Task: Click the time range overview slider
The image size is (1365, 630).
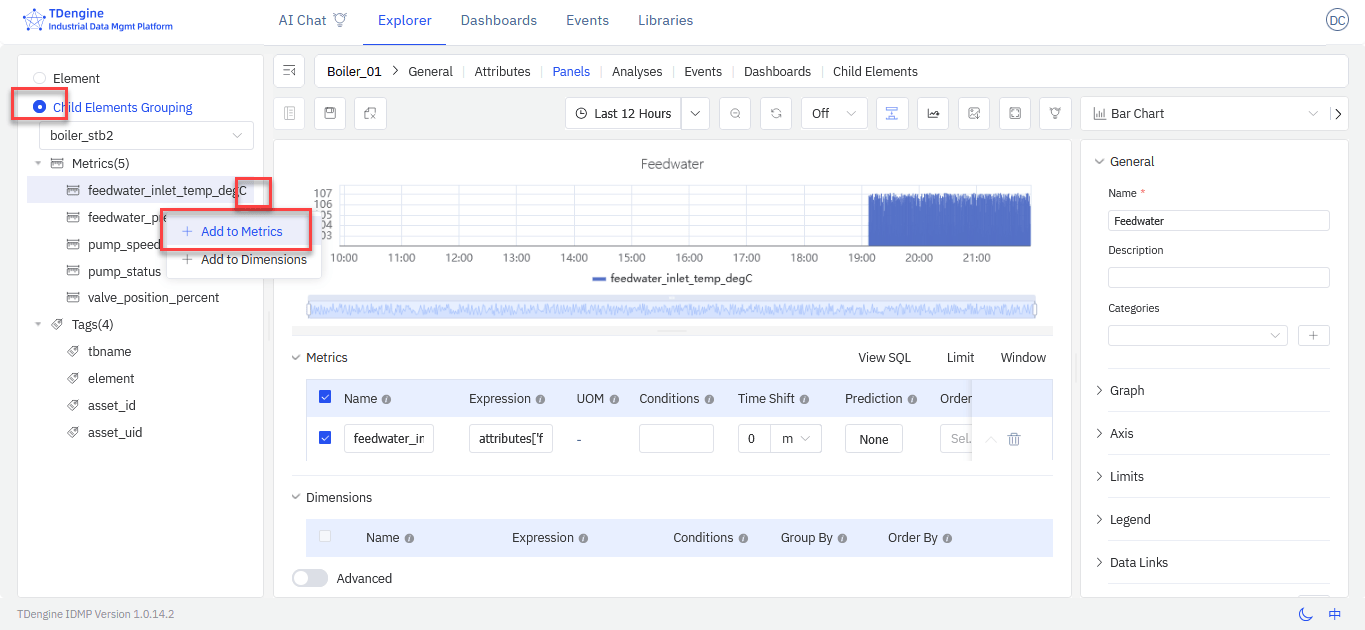Action: [671, 310]
